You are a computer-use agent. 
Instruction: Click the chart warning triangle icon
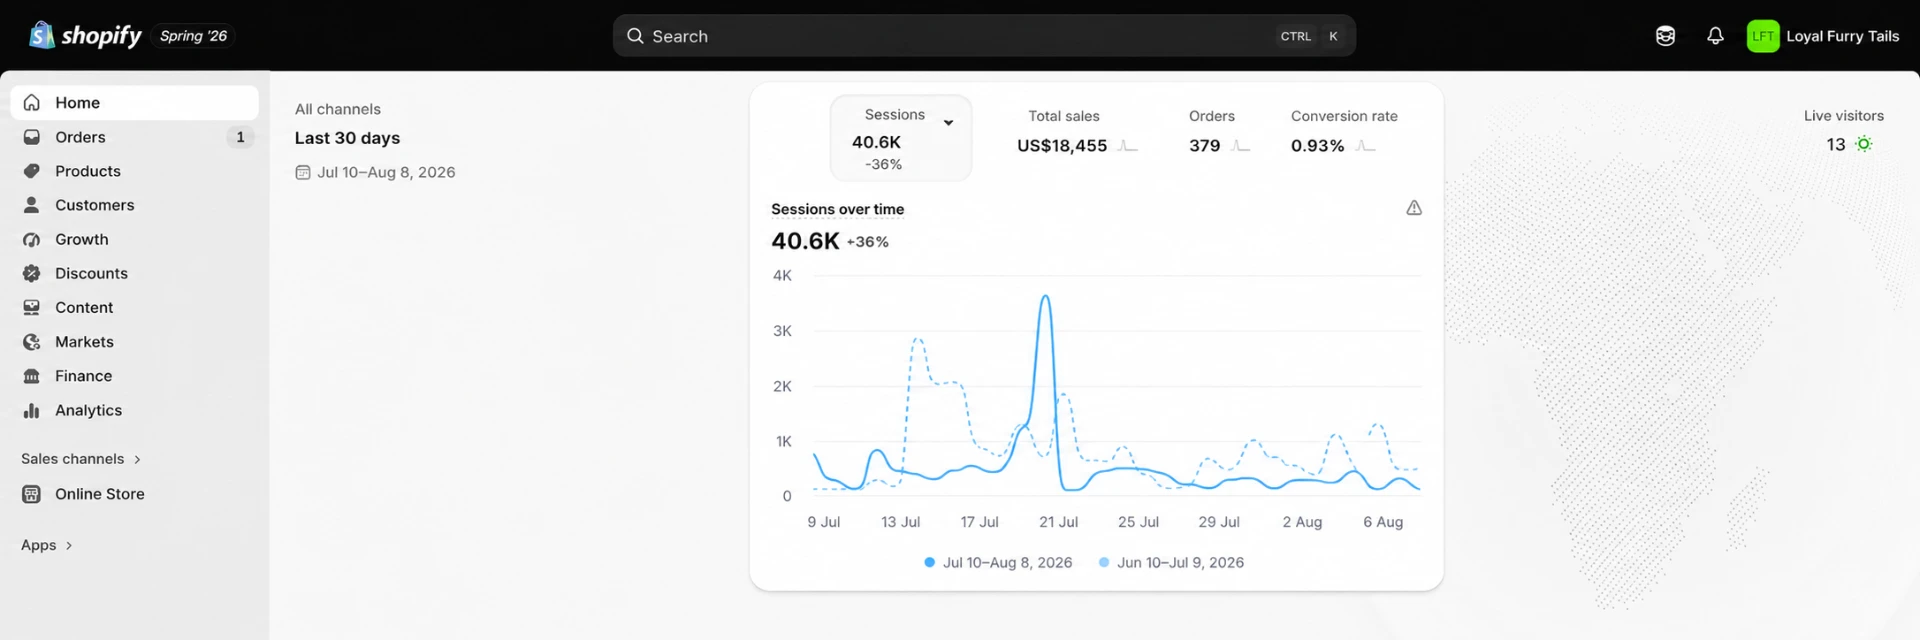point(1414,208)
